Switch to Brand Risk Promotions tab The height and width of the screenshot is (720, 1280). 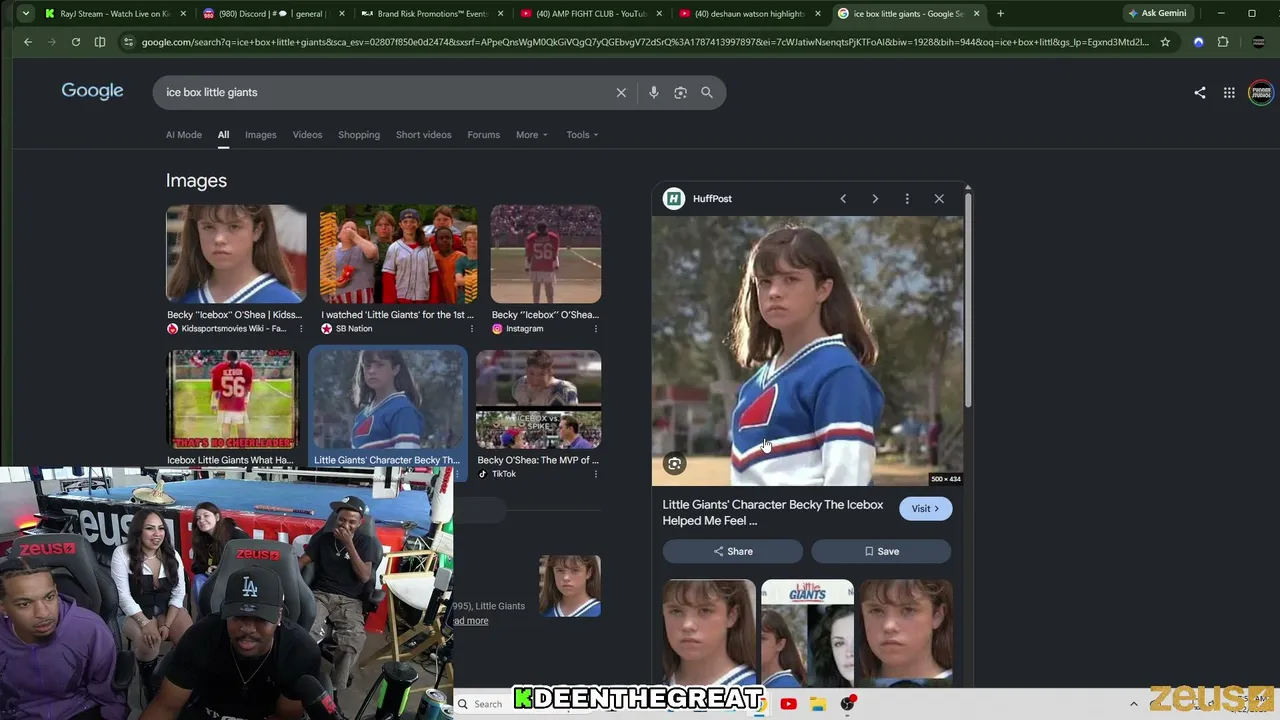[x=432, y=13]
